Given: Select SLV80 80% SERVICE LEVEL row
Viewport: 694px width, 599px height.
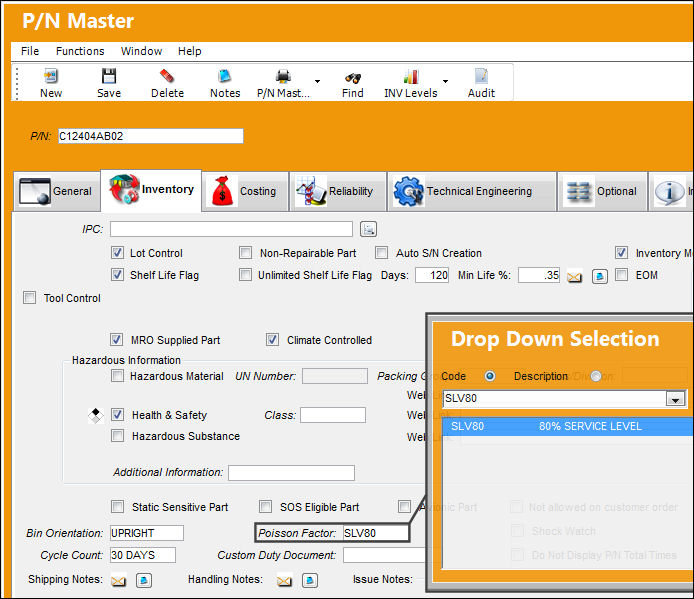Looking at the screenshot, I should [568, 427].
